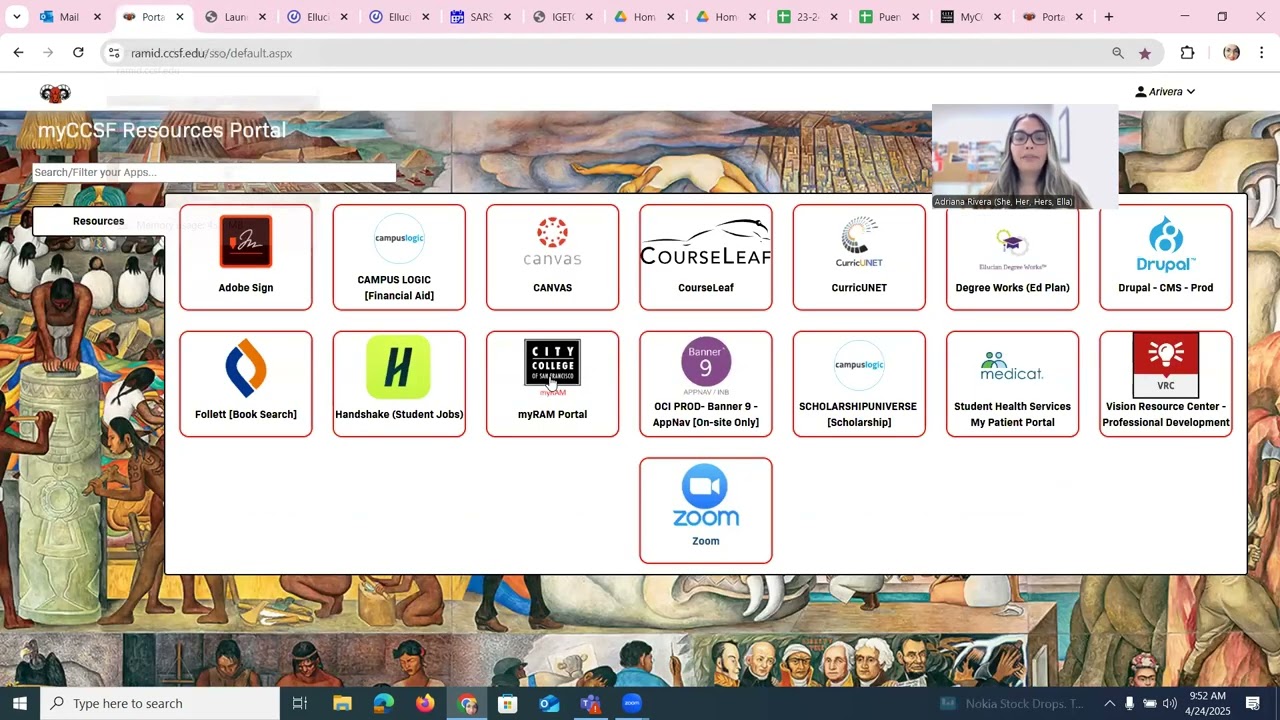Image resolution: width=1280 pixels, height=720 pixels.
Task: Open the Zoom app tile
Action: coord(706,511)
